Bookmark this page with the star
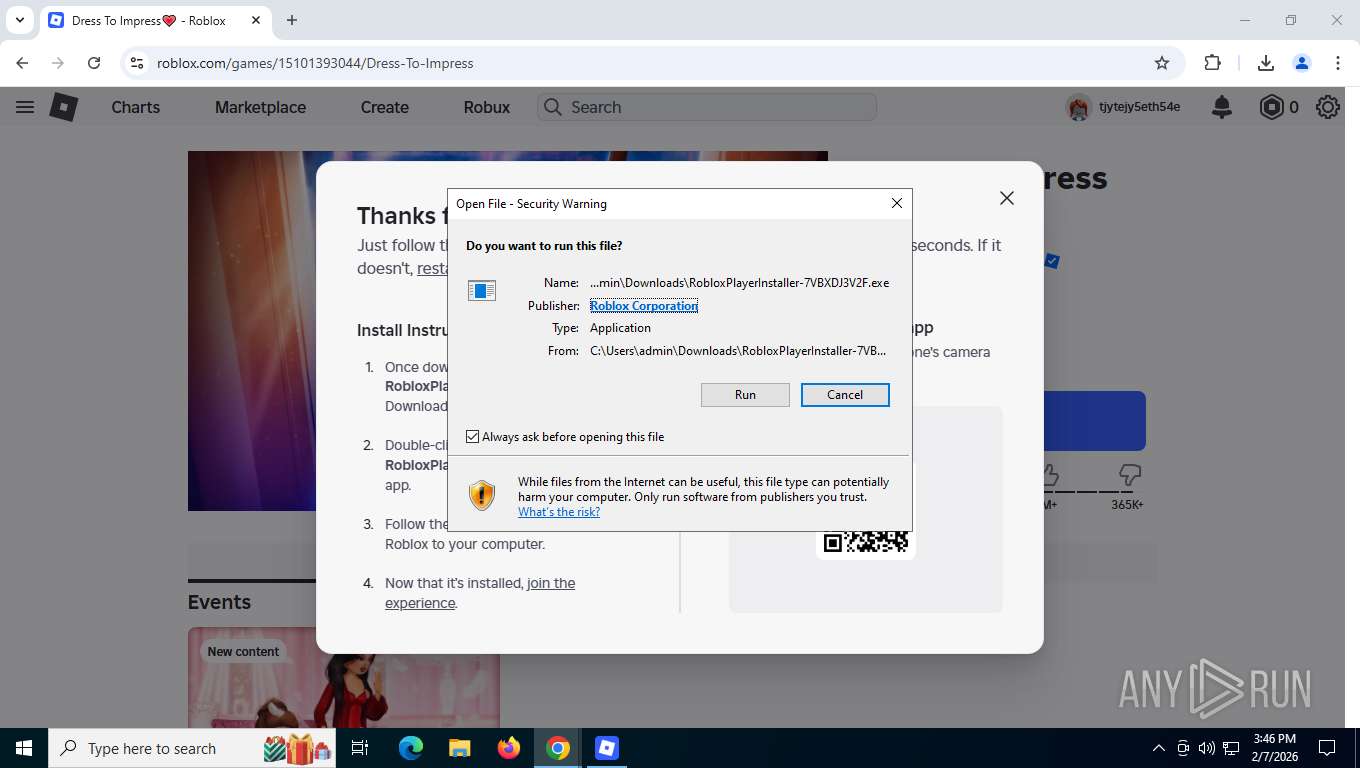This screenshot has height=768, width=1360. (1162, 63)
